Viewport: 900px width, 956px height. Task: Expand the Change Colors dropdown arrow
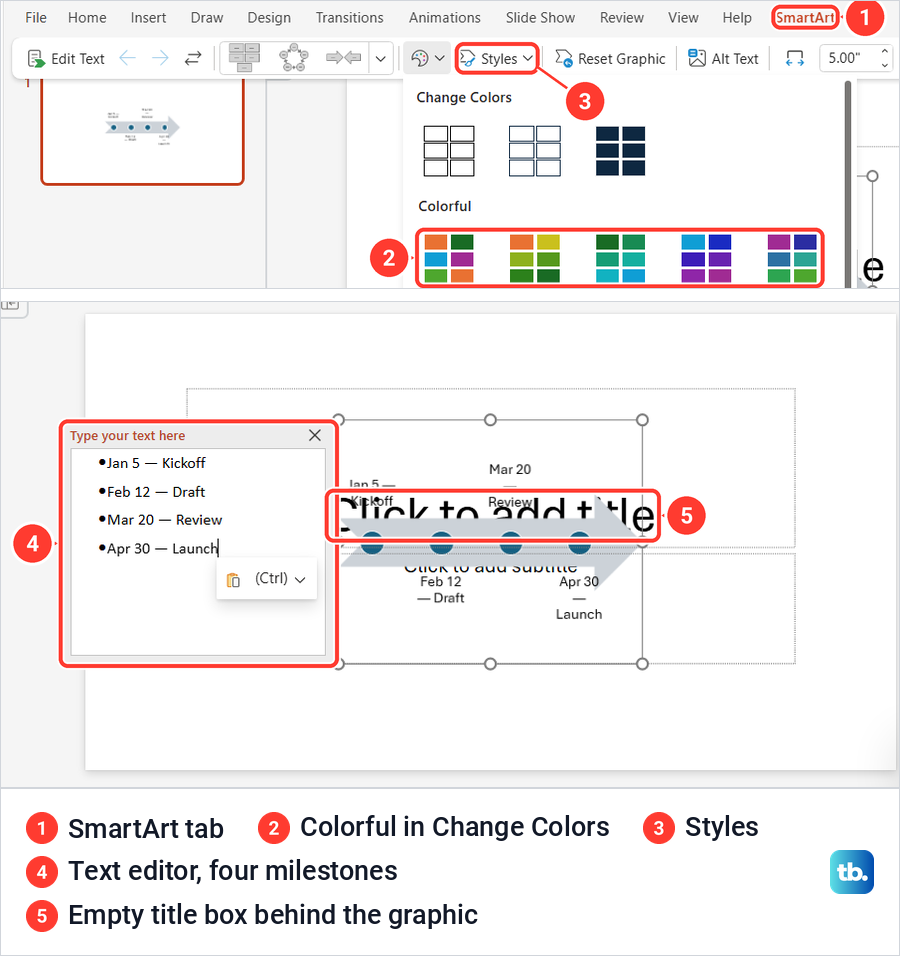coord(440,59)
